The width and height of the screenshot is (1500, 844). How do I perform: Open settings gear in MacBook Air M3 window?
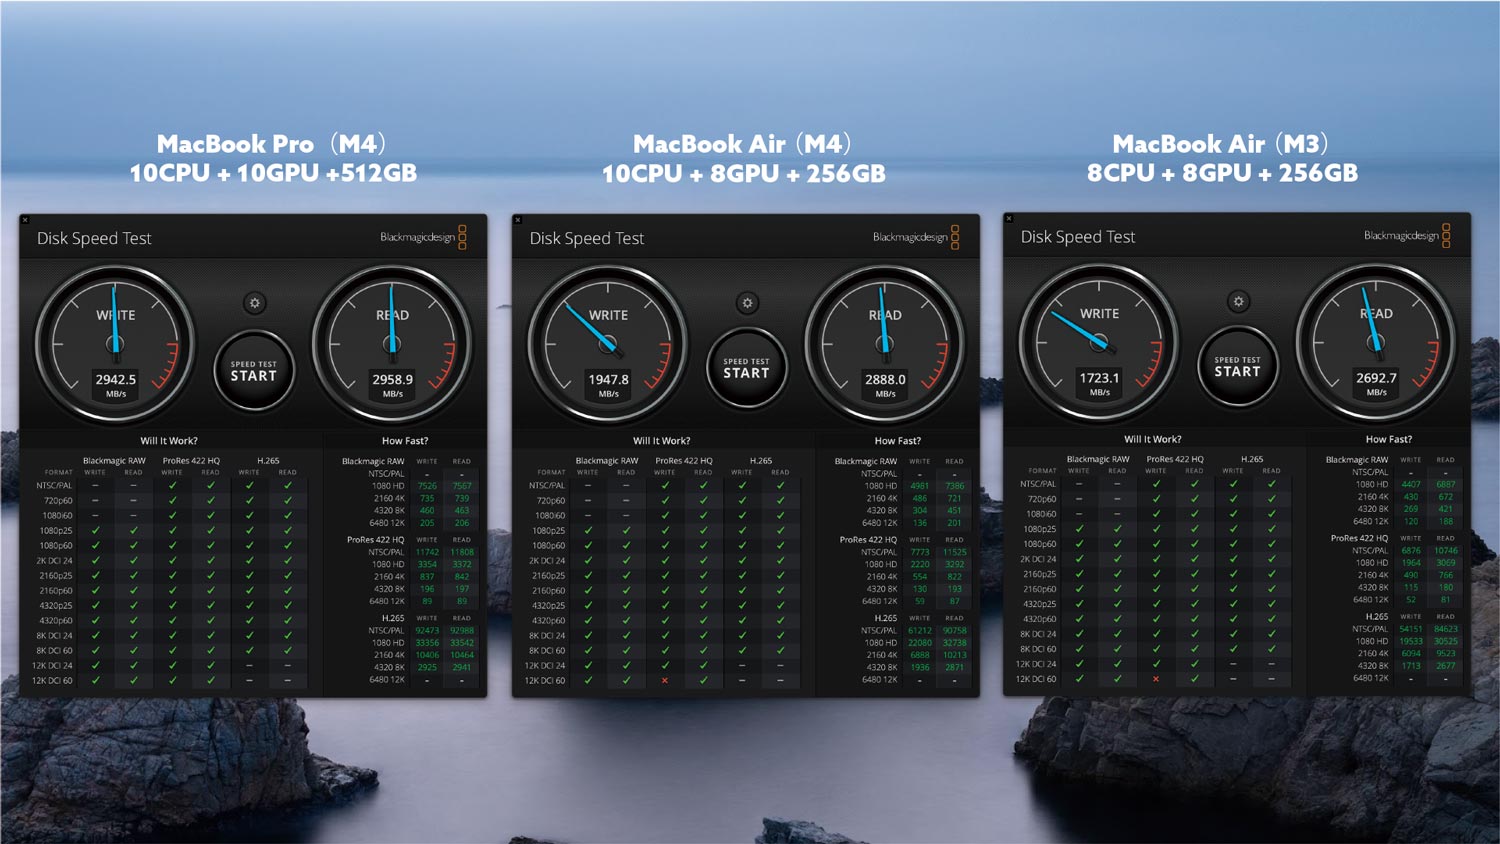coord(1238,301)
